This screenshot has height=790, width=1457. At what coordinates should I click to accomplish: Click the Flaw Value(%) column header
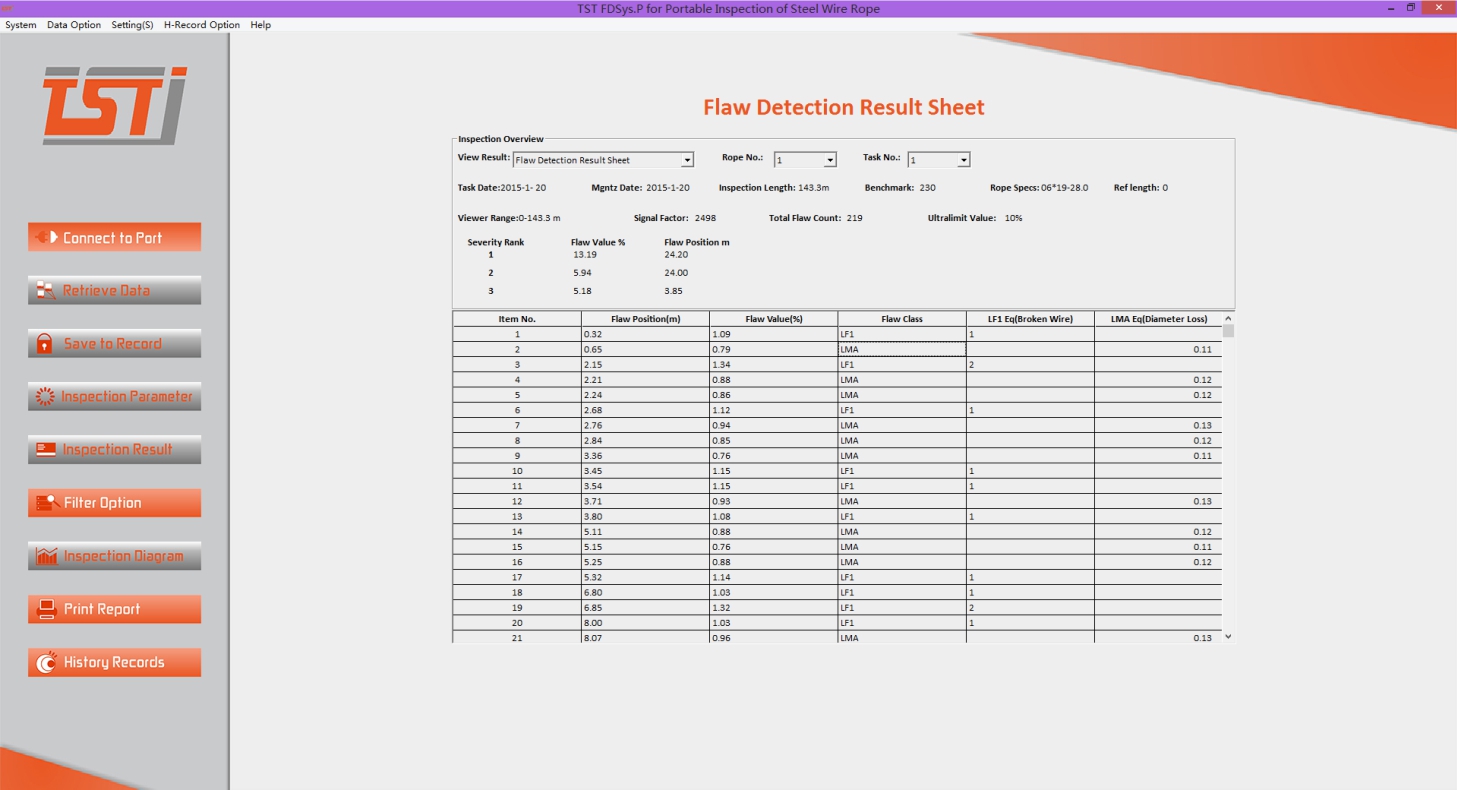pyautogui.click(x=774, y=319)
